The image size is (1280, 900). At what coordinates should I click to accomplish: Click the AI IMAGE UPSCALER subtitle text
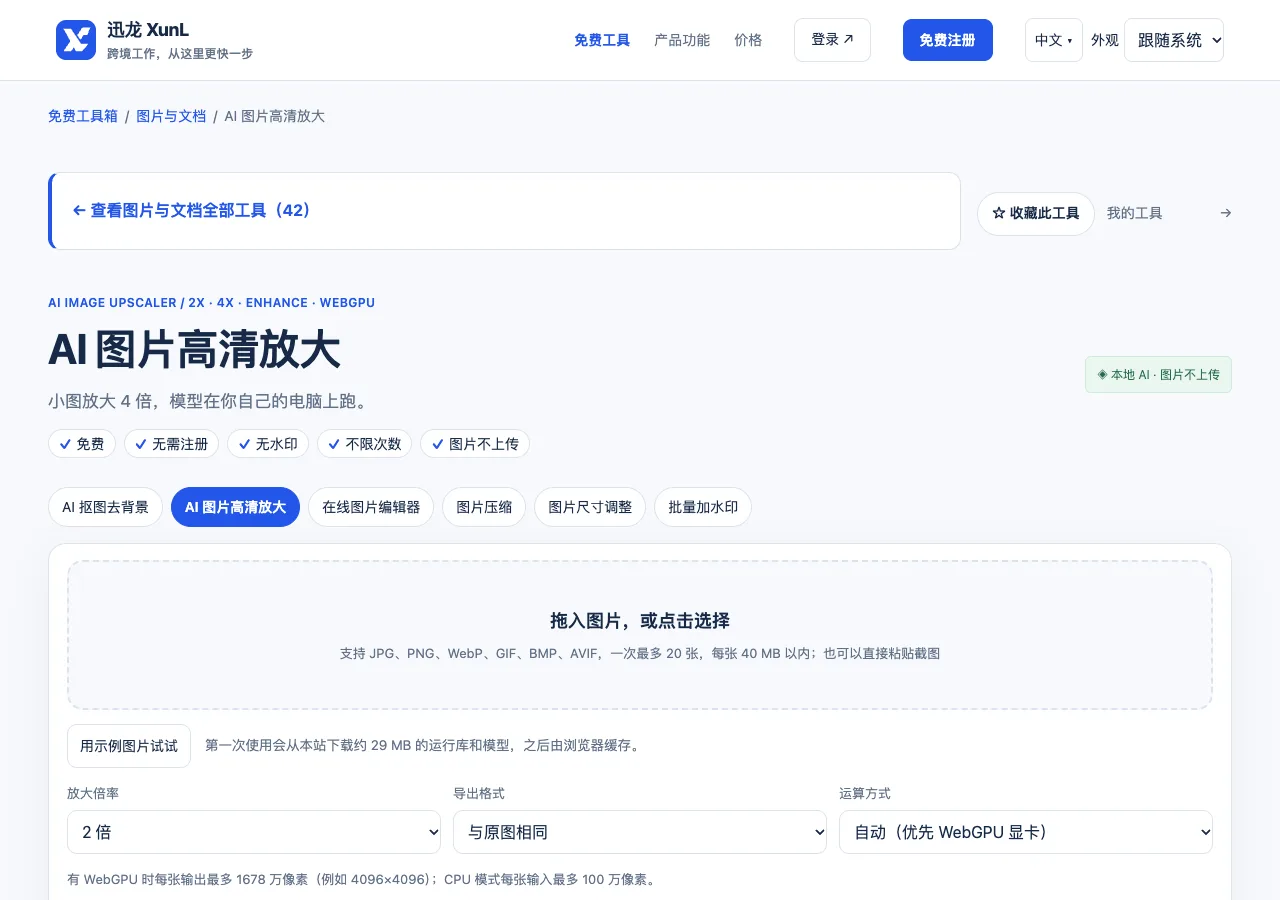212,302
